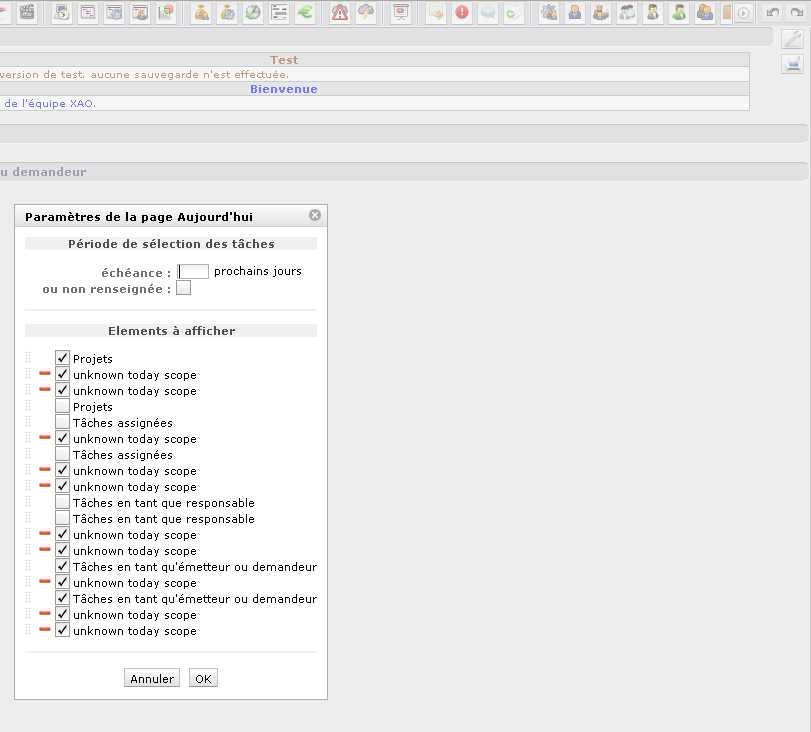Focus the échéance days input field
Screen dimensions: 811x732
(x=193, y=271)
